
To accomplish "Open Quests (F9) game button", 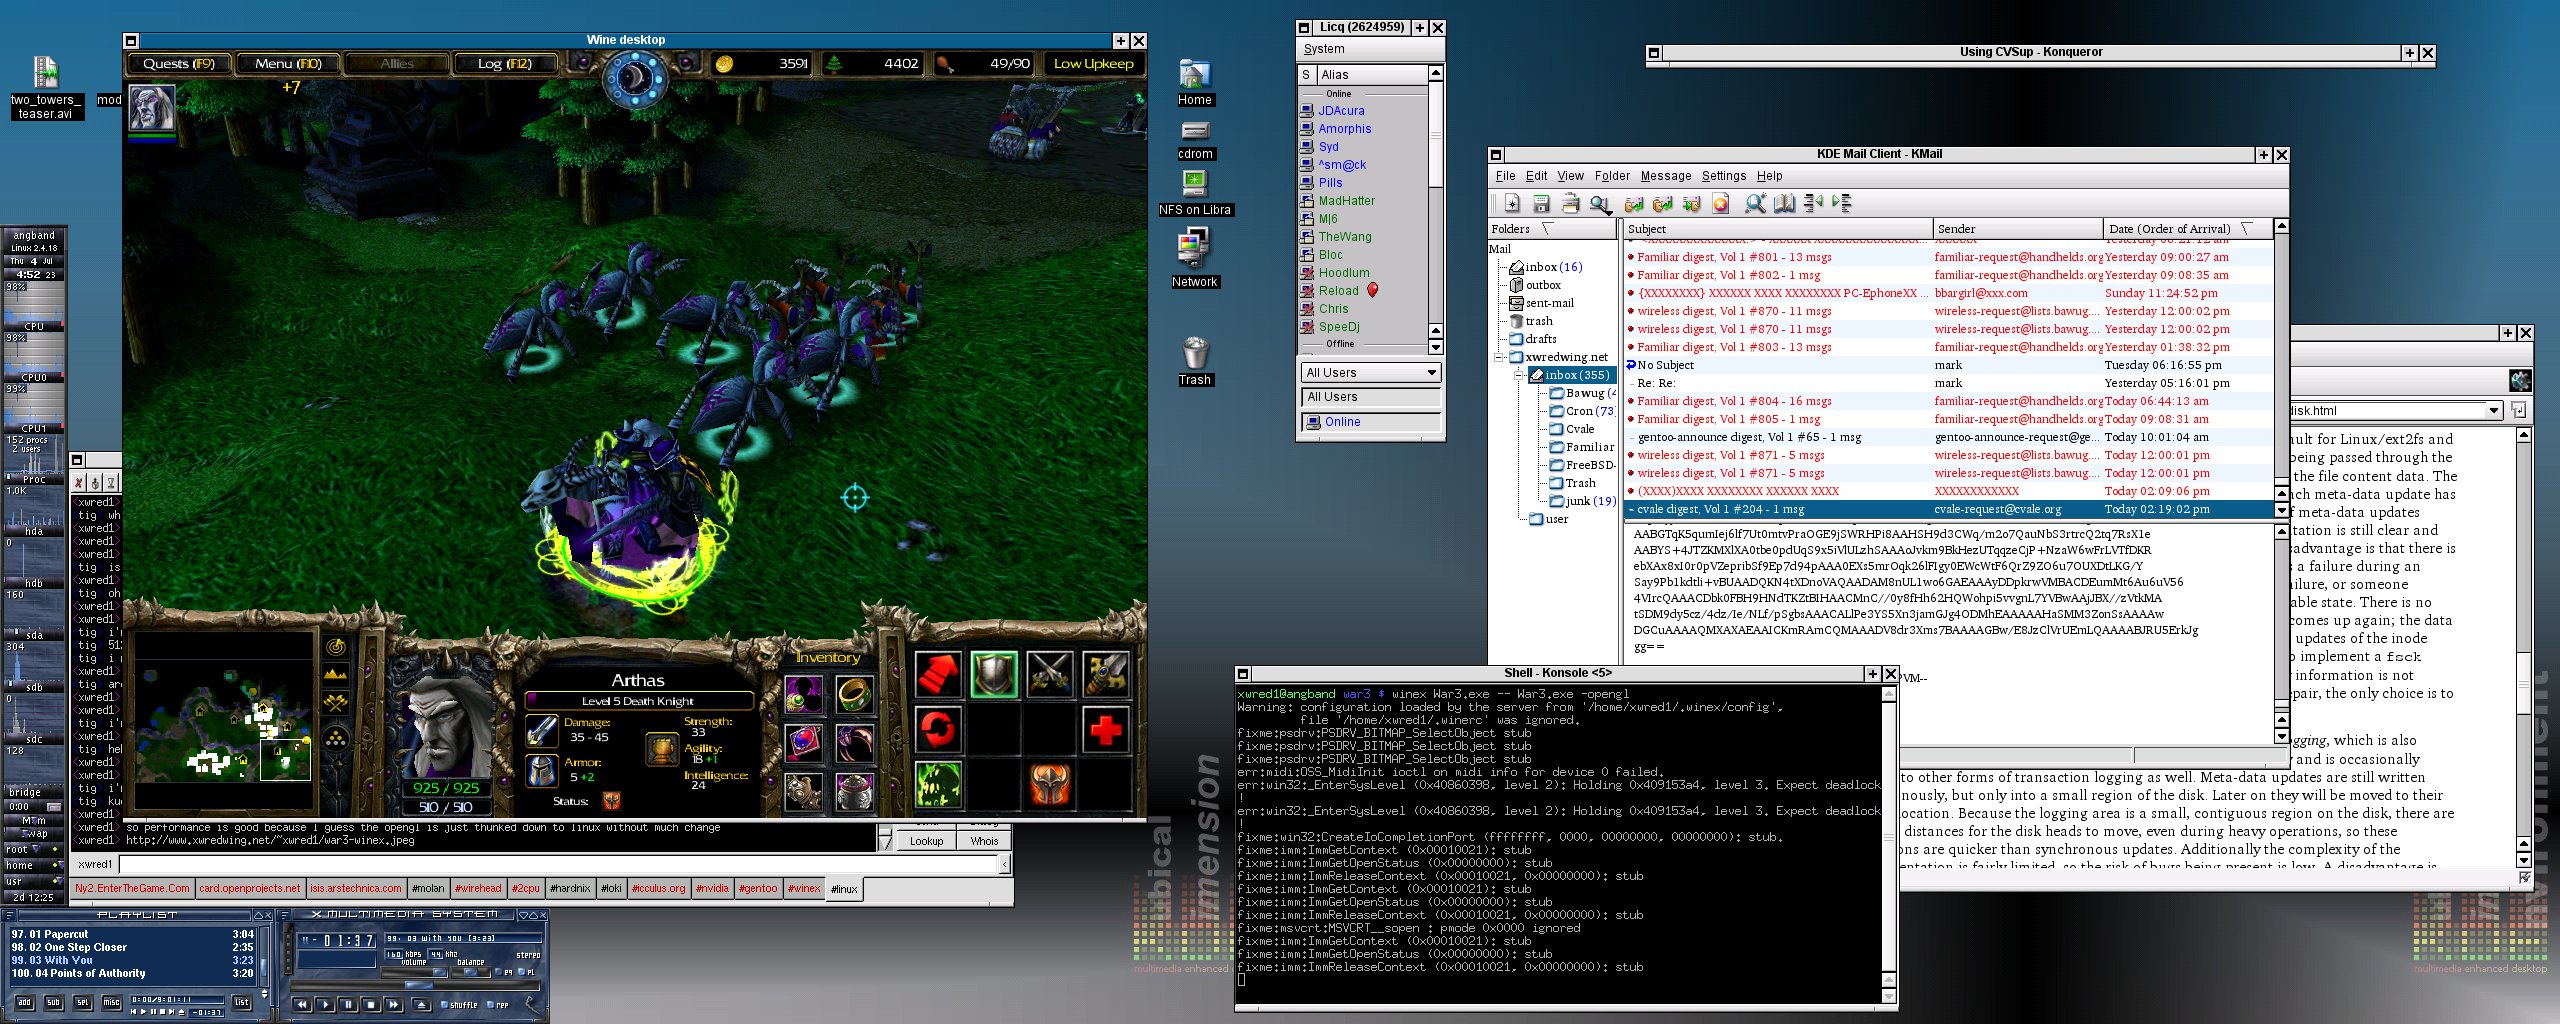I will pyautogui.click(x=179, y=64).
